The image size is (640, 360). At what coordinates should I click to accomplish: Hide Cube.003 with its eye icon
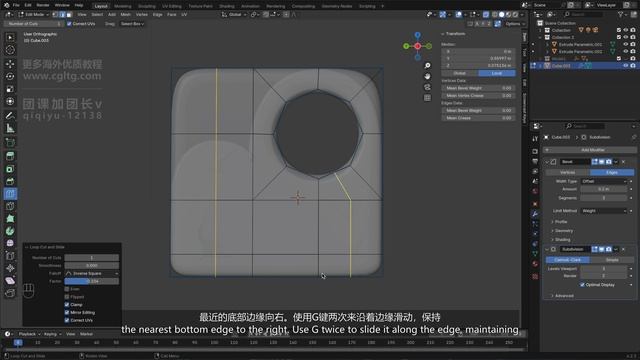click(626, 66)
